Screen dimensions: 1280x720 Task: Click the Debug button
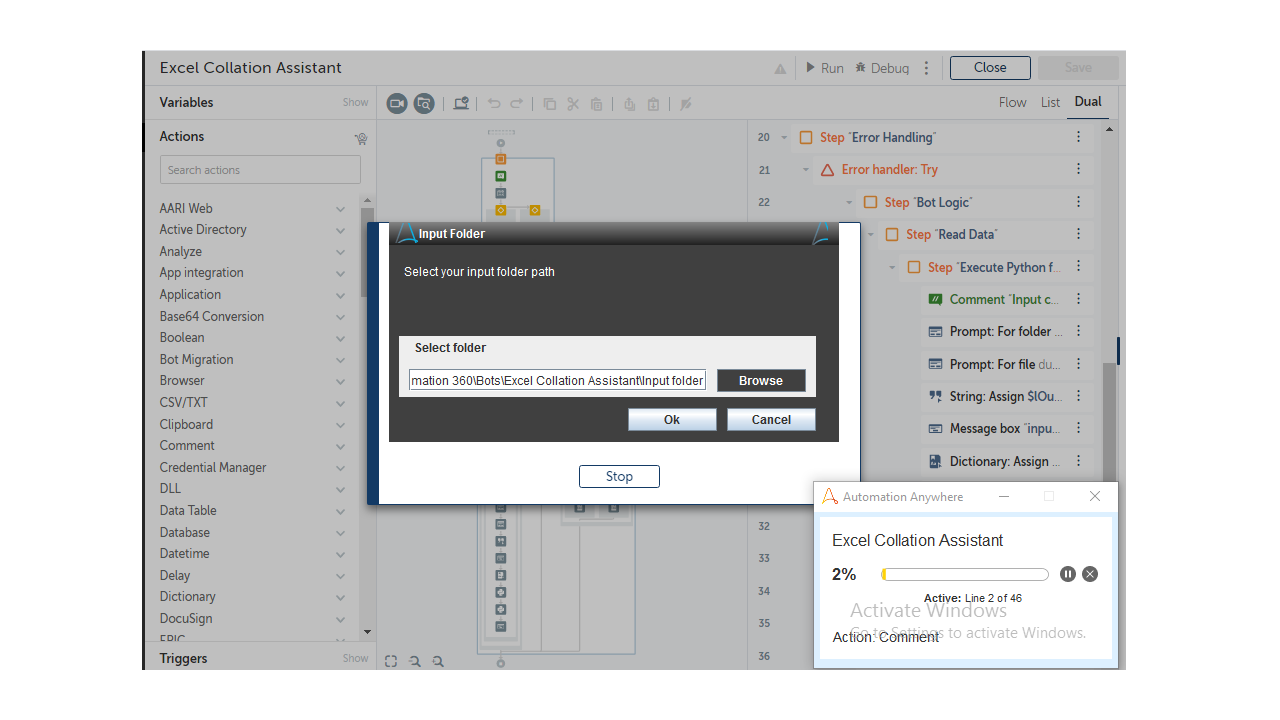tap(882, 68)
